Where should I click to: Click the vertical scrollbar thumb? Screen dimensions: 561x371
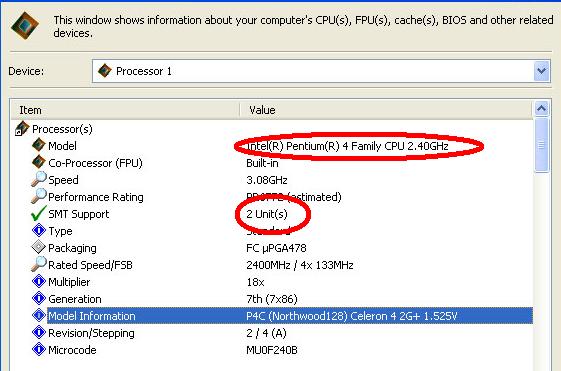541,145
